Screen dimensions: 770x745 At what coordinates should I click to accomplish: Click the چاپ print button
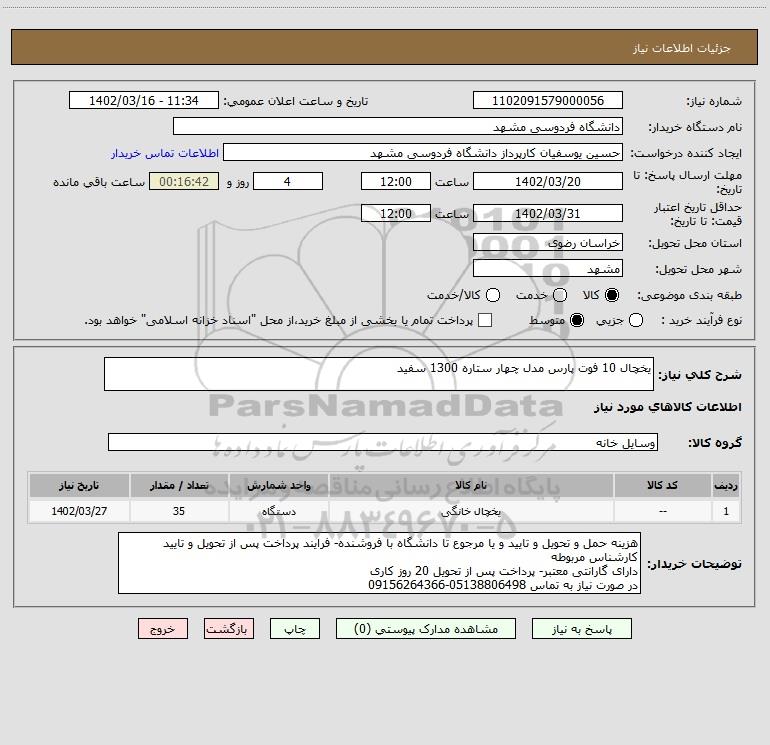pyautogui.click(x=295, y=629)
